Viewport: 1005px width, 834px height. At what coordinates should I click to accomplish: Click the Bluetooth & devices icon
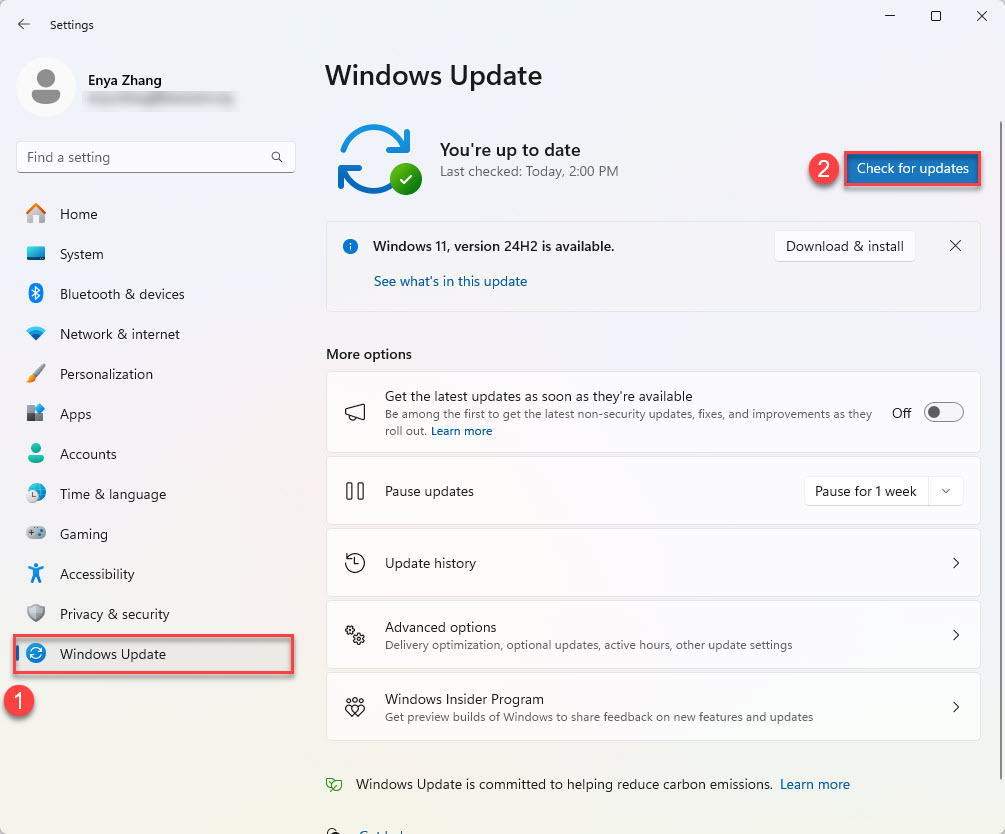coord(36,294)
